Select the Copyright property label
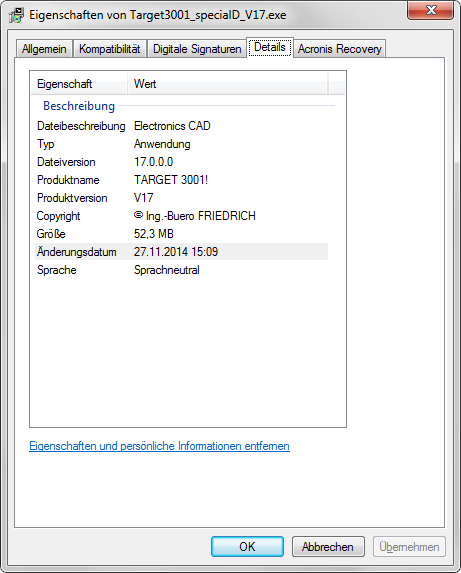The width and height of the screenshot is (461, 573). tap(58, 216)
